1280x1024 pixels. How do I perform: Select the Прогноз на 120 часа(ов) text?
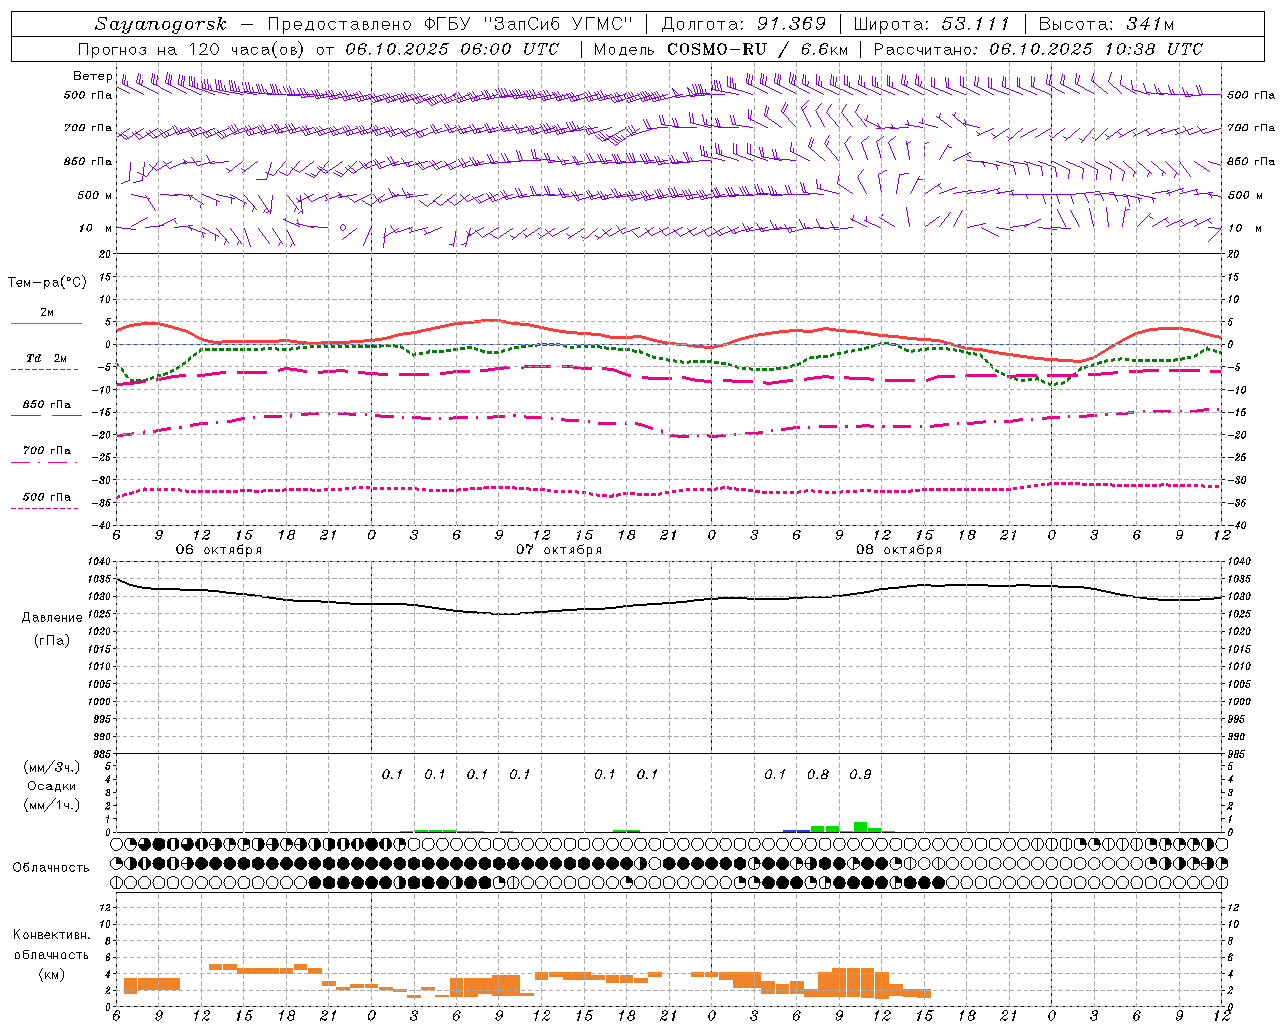194,49
